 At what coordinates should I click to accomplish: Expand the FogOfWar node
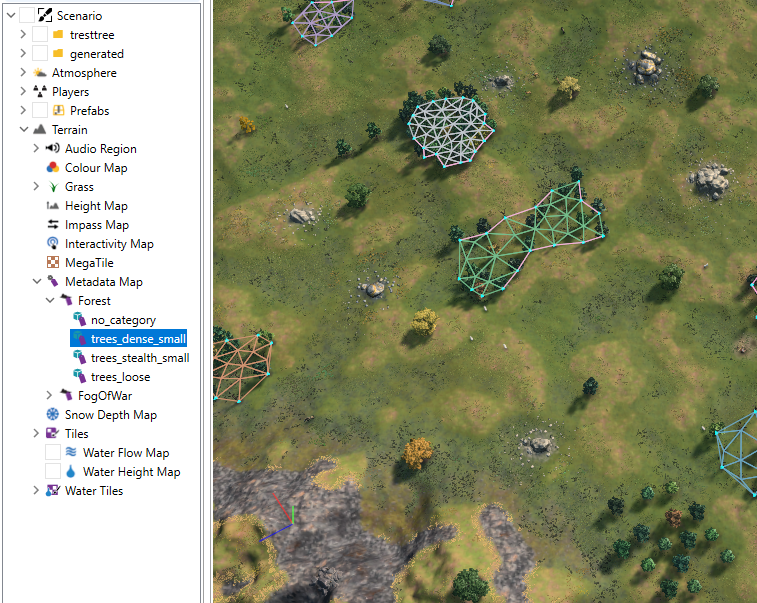49,395
